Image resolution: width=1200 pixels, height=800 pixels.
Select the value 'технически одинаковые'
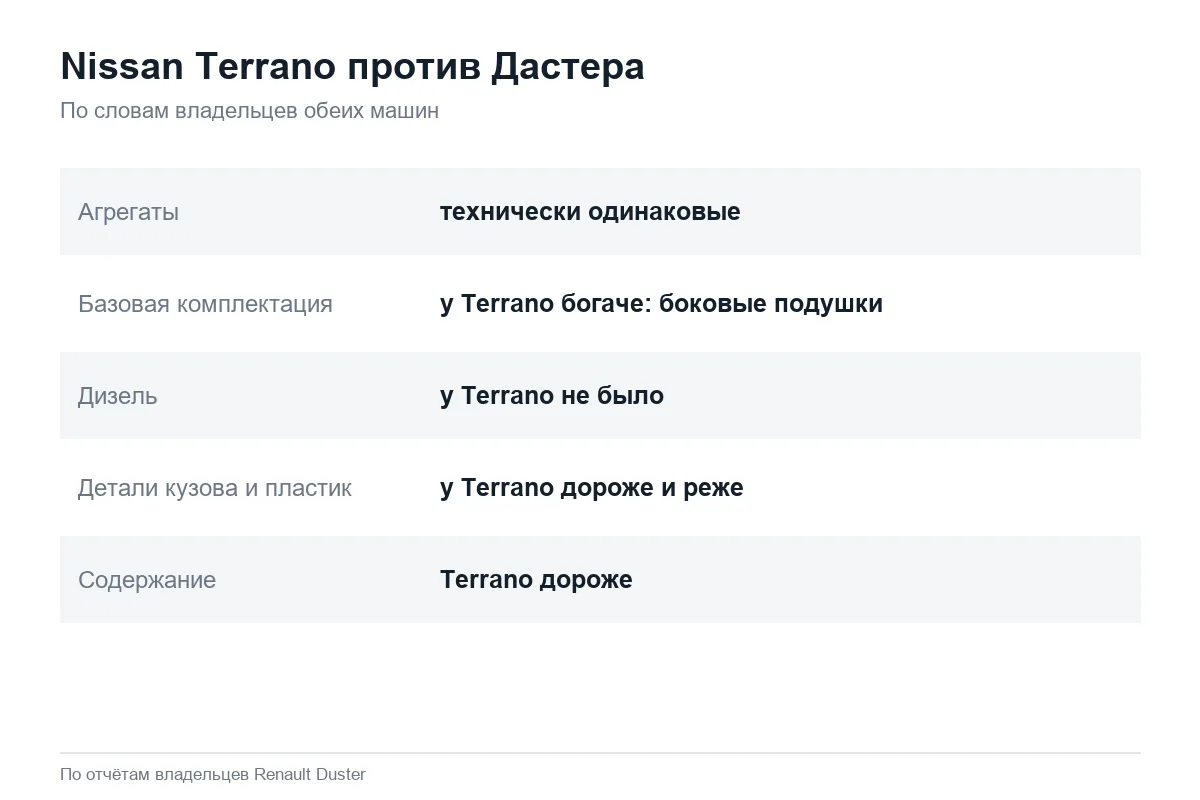tap(590, 212)
